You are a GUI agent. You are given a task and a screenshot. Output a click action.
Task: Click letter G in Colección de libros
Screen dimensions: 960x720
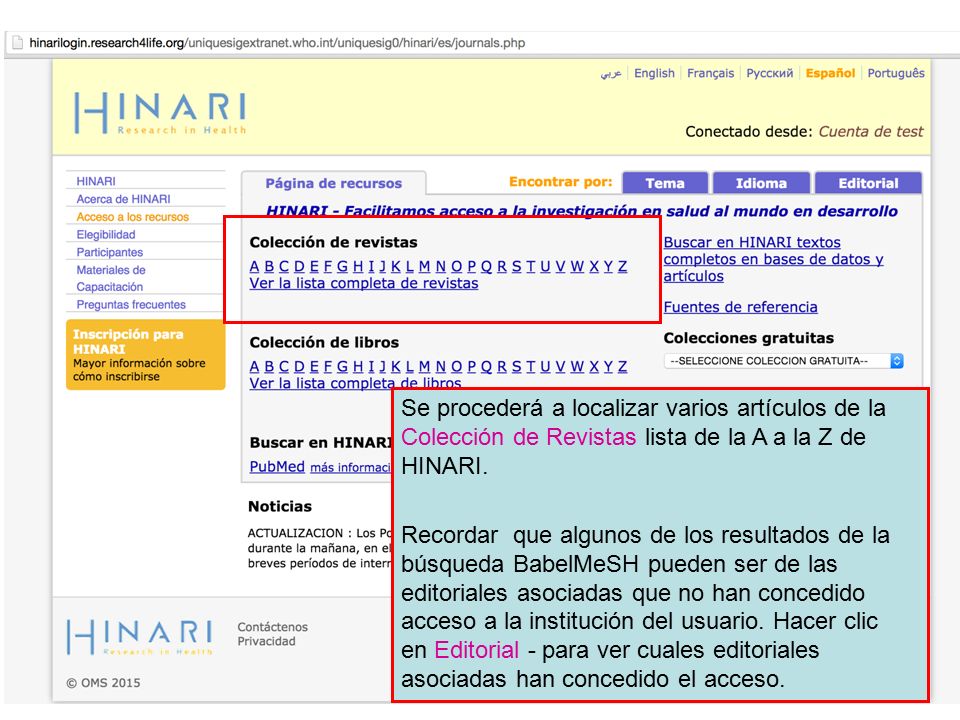point(342,366)
